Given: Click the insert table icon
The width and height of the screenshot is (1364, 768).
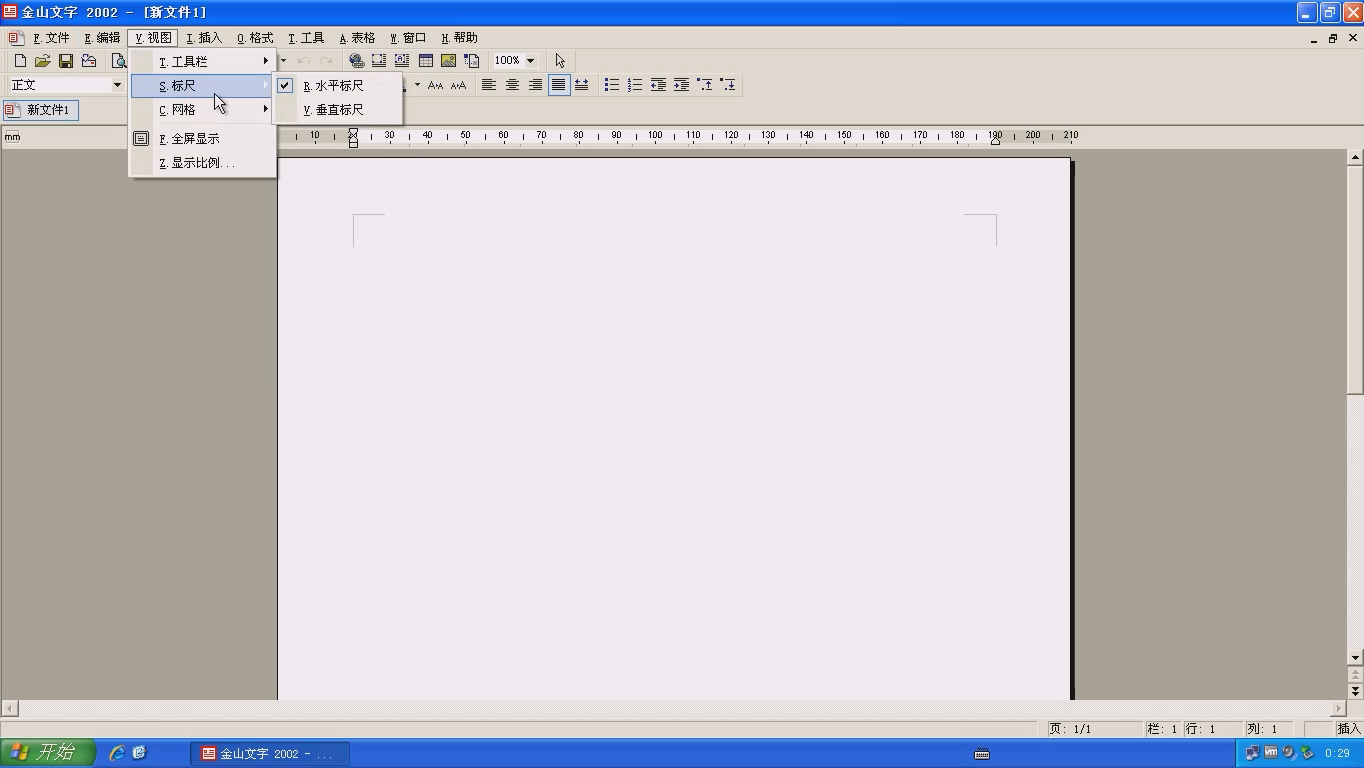Looking at the screenshot, I should coord(425,61).
